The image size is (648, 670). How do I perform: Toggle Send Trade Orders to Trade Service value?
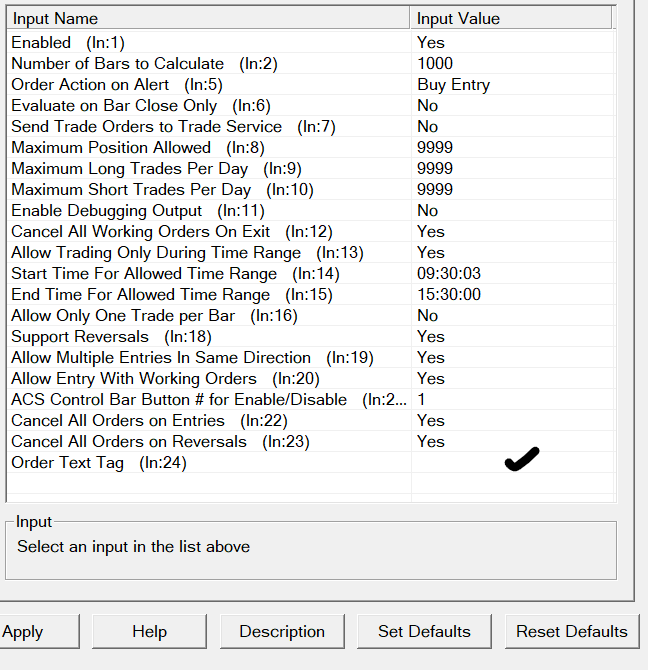pyautogui.click(x=428, y=126)
